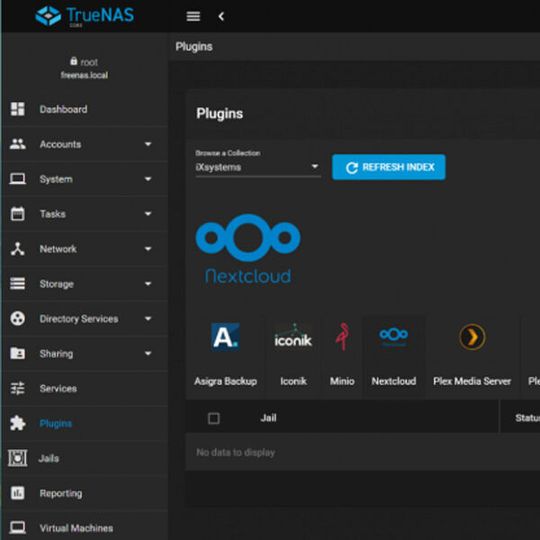Image resolution: width=540 pixels, height=540 pixels.
Task: Expand the Network menu arrow
Action: [x=148, y=249]
